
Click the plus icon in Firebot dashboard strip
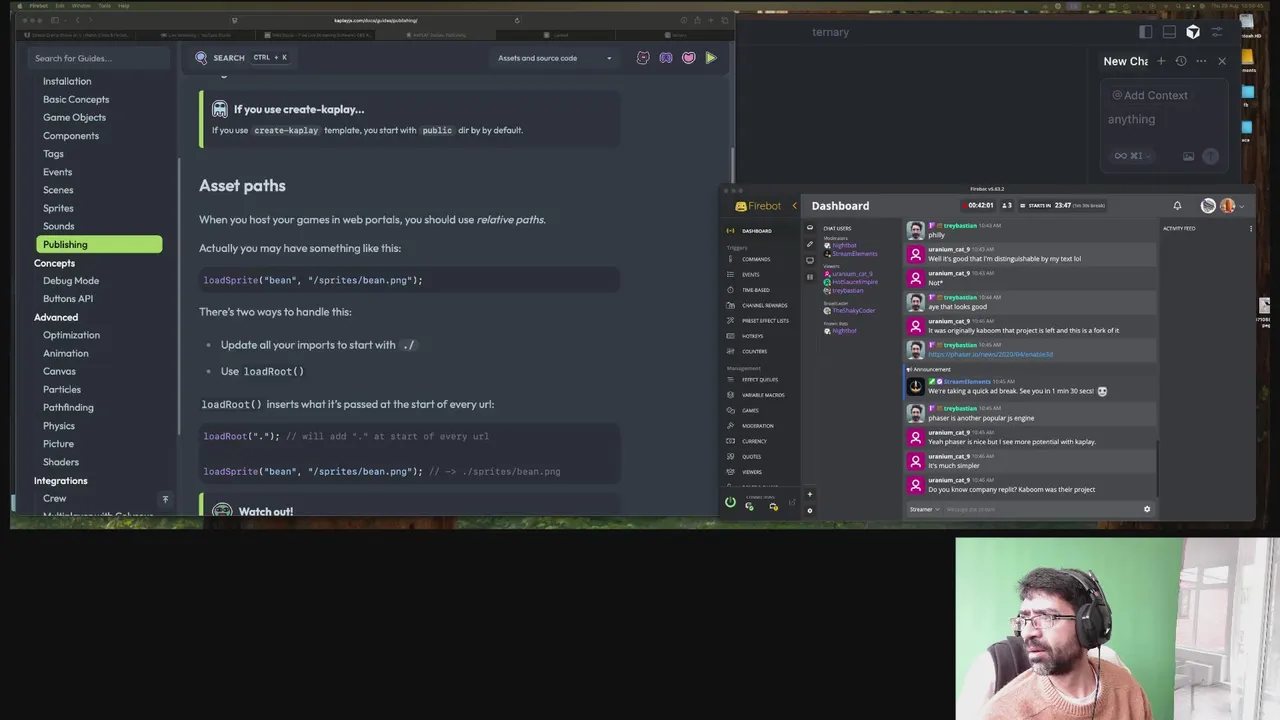click(x=810, y=494)
